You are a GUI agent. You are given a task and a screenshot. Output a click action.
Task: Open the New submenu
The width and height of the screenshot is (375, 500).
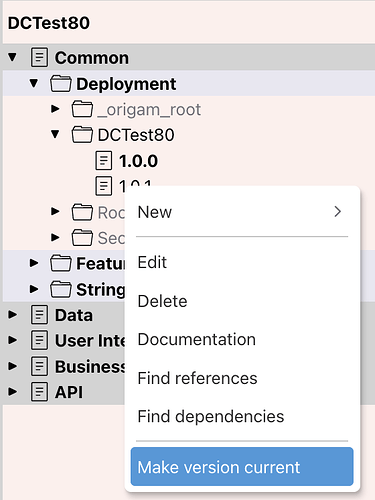pyautogui.click(x=242, y=212)
